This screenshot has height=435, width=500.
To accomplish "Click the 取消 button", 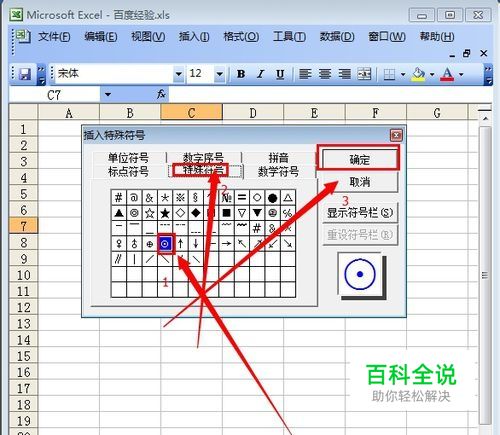I will [x=360, y=182].
